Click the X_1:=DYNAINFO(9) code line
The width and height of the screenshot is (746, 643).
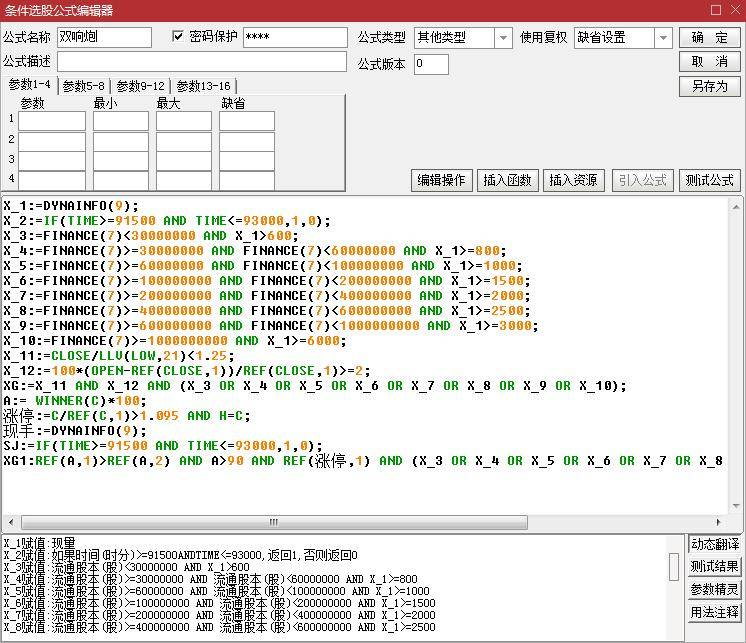pos(71,206)
